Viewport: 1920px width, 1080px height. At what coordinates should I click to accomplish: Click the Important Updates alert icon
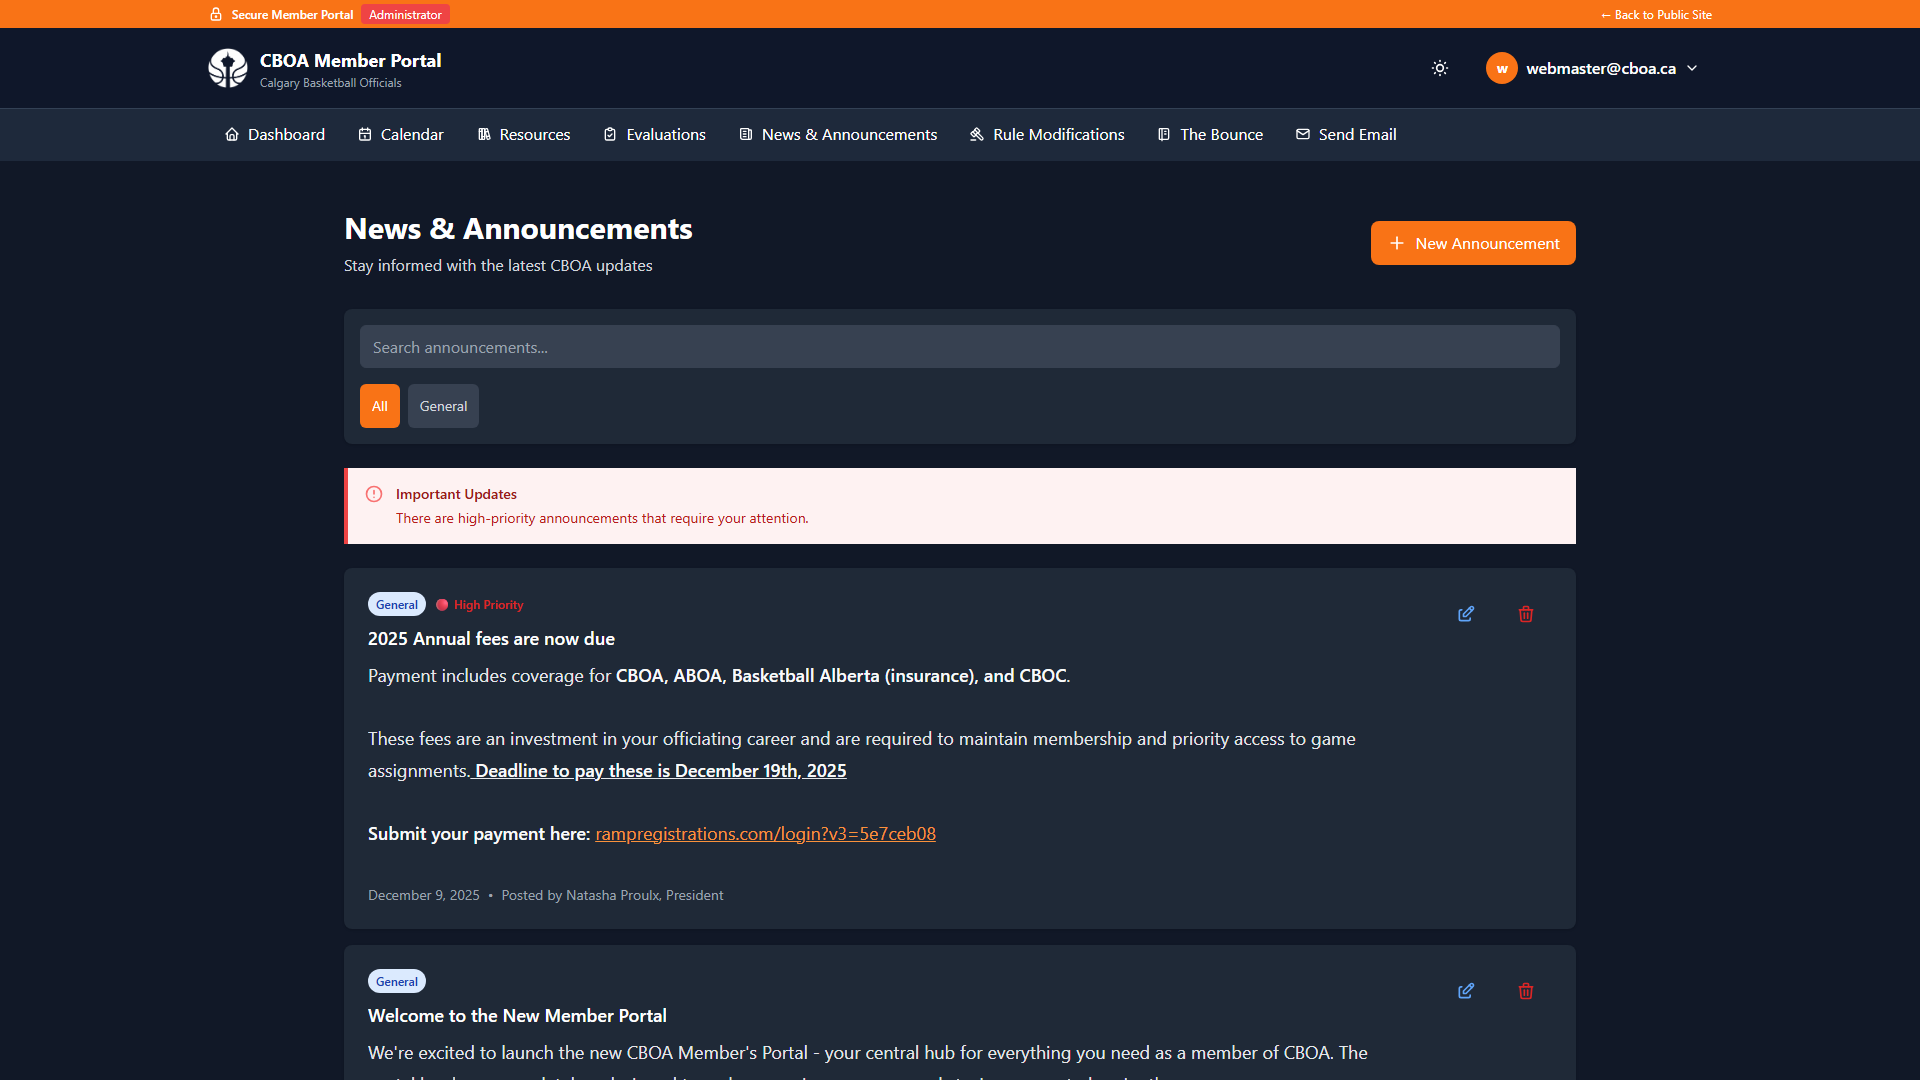374,494
